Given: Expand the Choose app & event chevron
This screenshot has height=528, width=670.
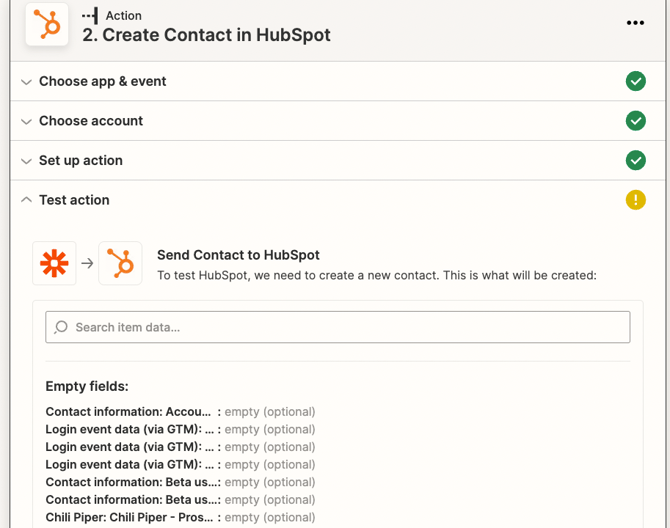Looking at the screenshot, I should point(26,82).
